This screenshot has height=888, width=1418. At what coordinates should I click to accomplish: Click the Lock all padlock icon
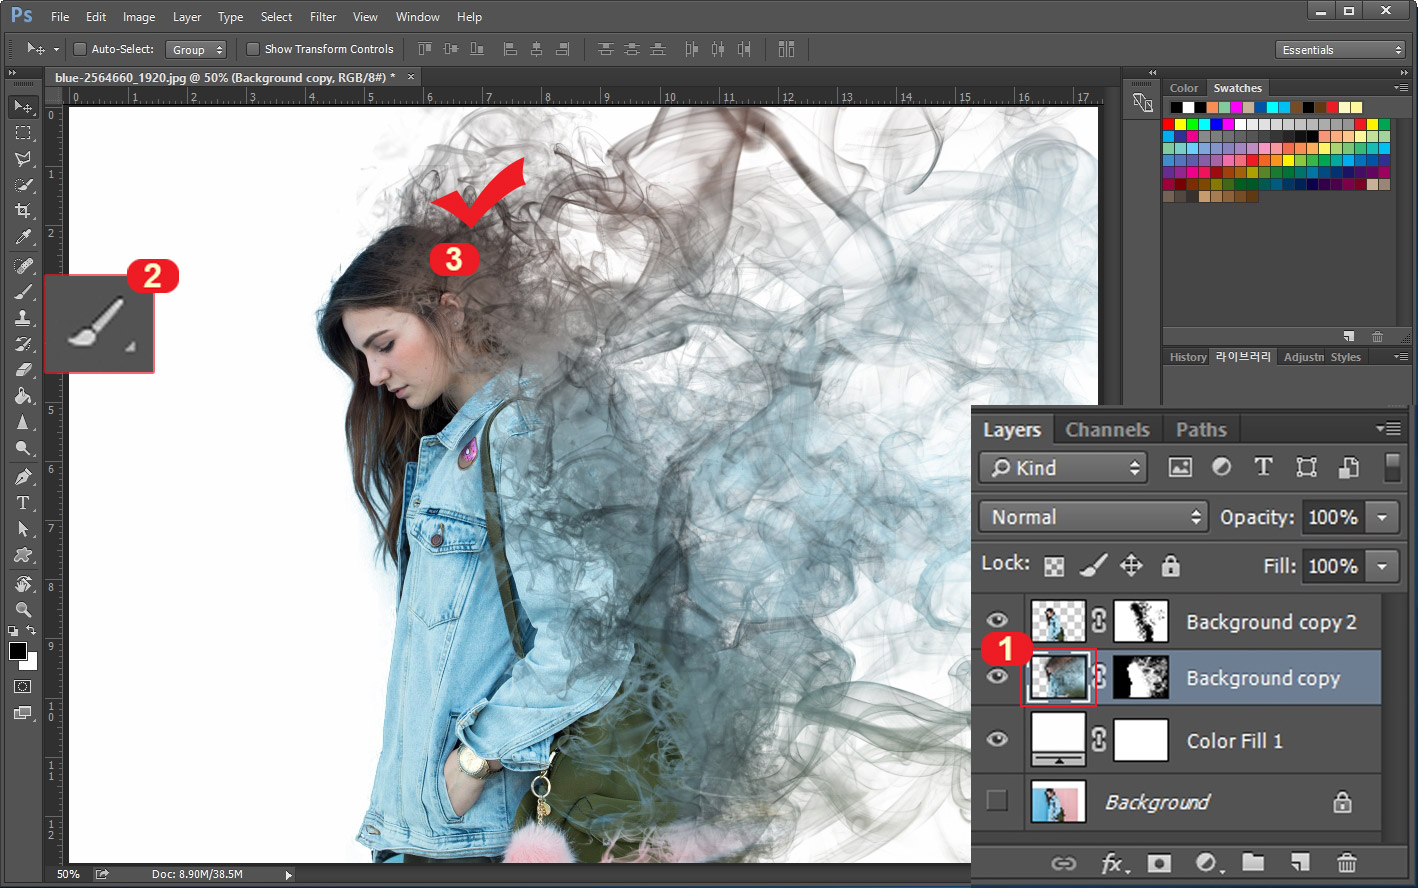(1170, 566)
